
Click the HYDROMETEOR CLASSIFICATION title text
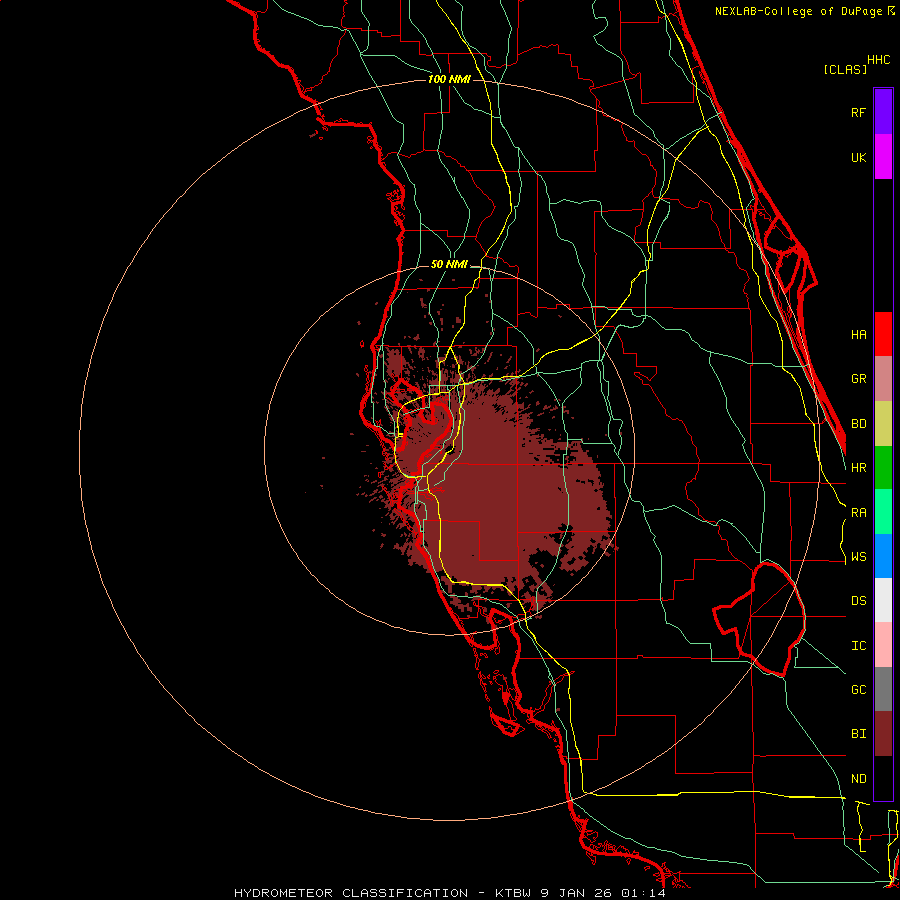[351, 893]
